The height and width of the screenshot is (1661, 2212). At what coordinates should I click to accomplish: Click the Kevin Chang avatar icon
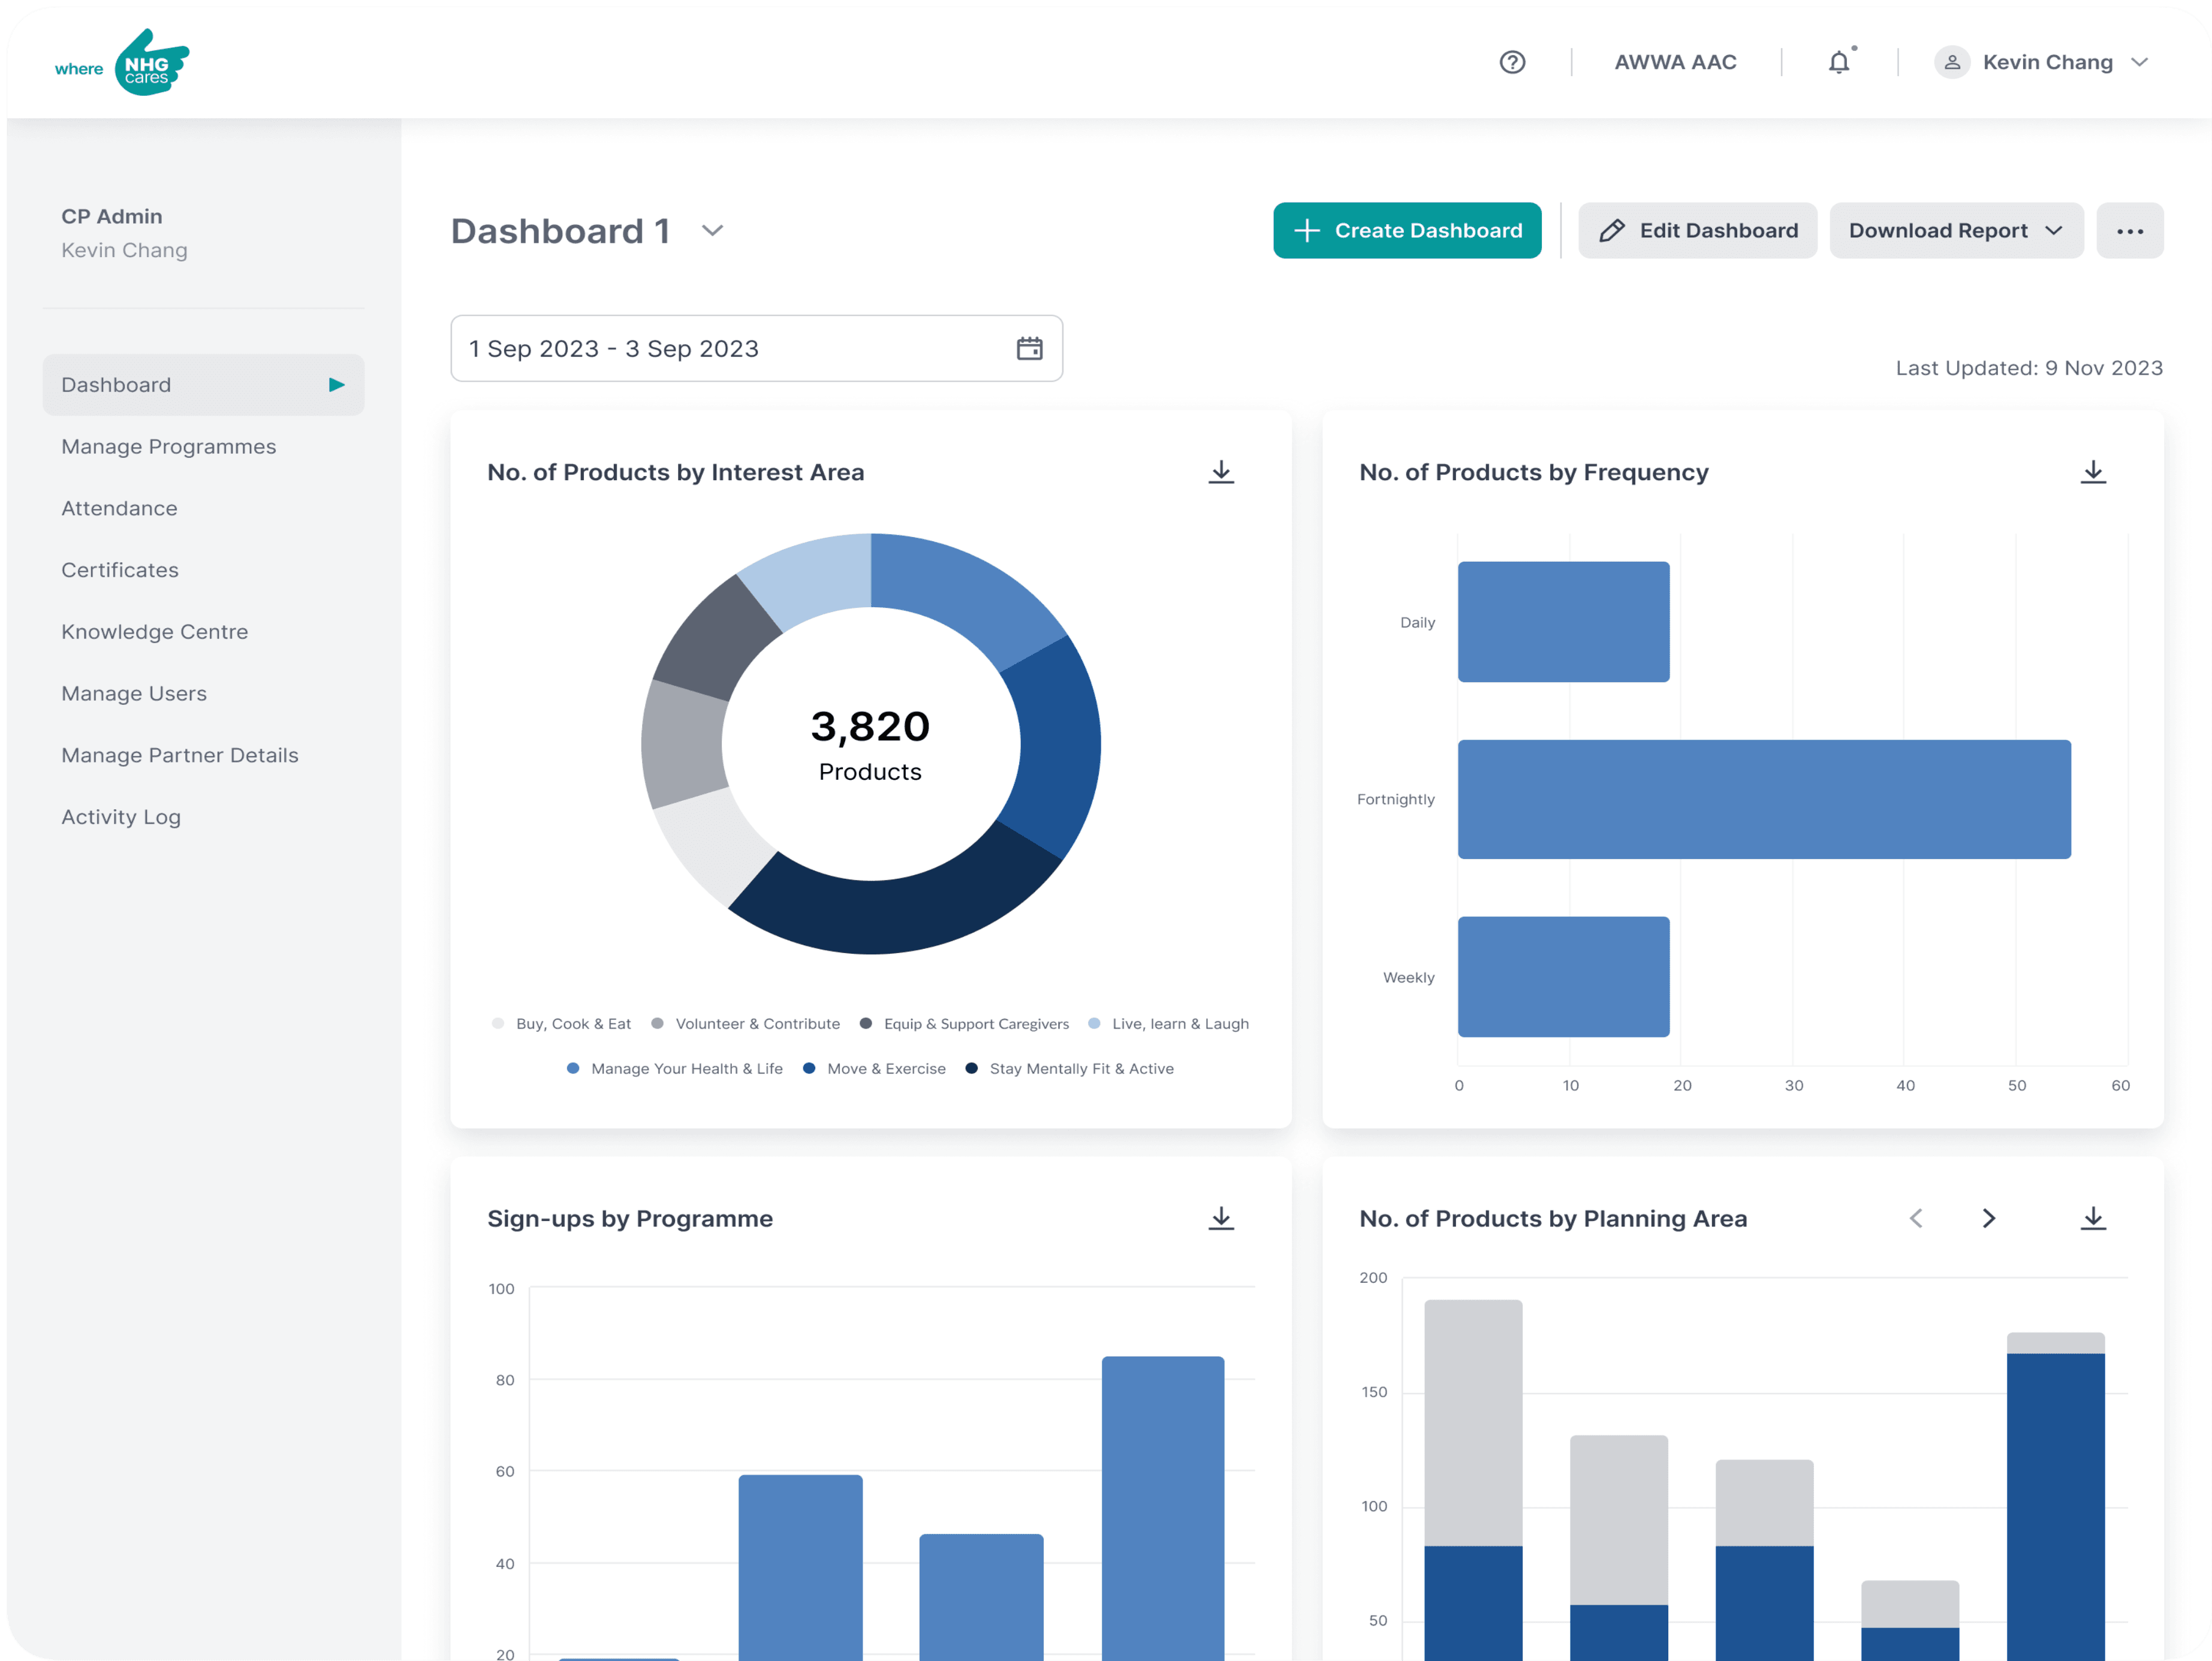[1952, 62]
